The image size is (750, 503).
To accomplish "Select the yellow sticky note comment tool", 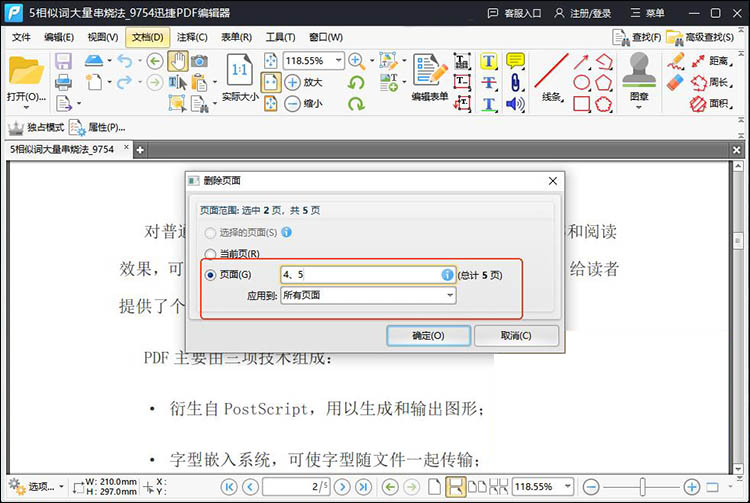I will click(x=515, y=61).
